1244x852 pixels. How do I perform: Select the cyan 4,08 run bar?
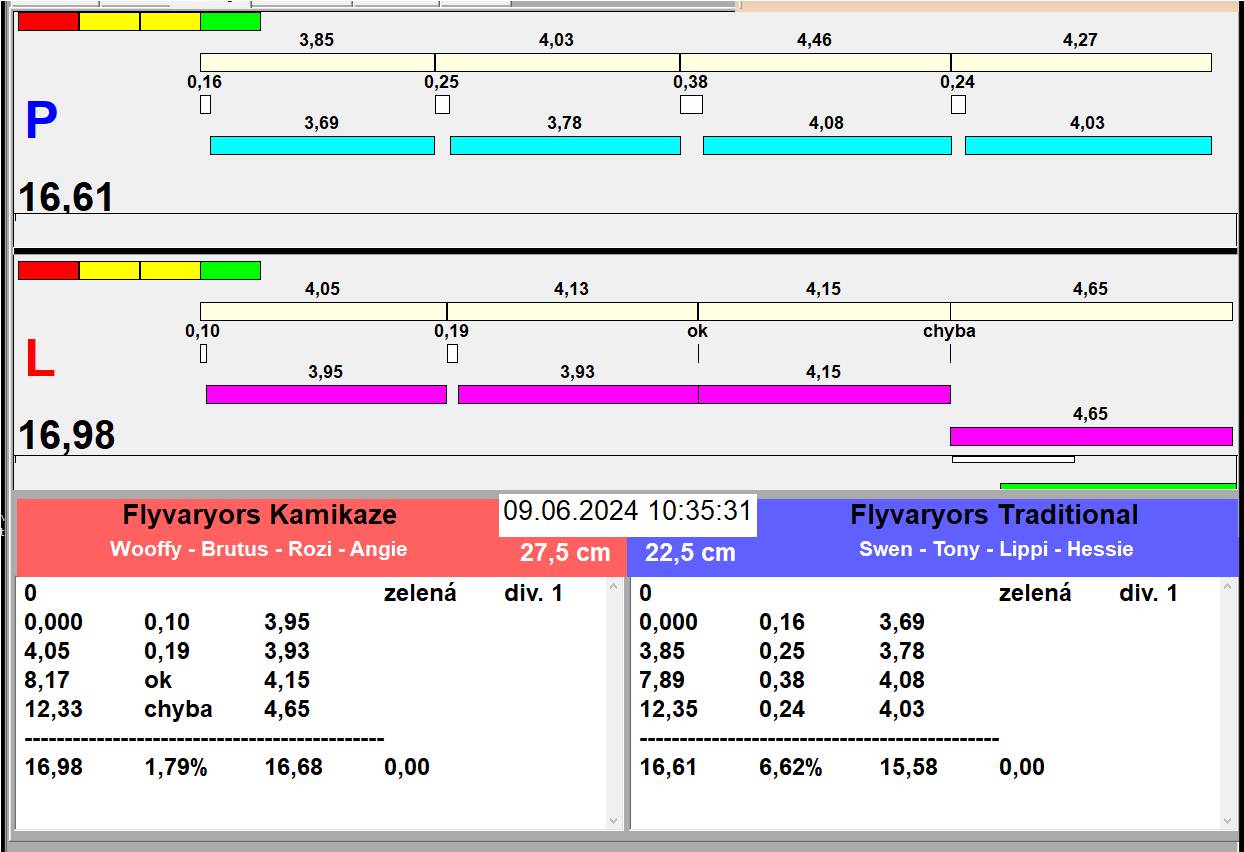827,146
